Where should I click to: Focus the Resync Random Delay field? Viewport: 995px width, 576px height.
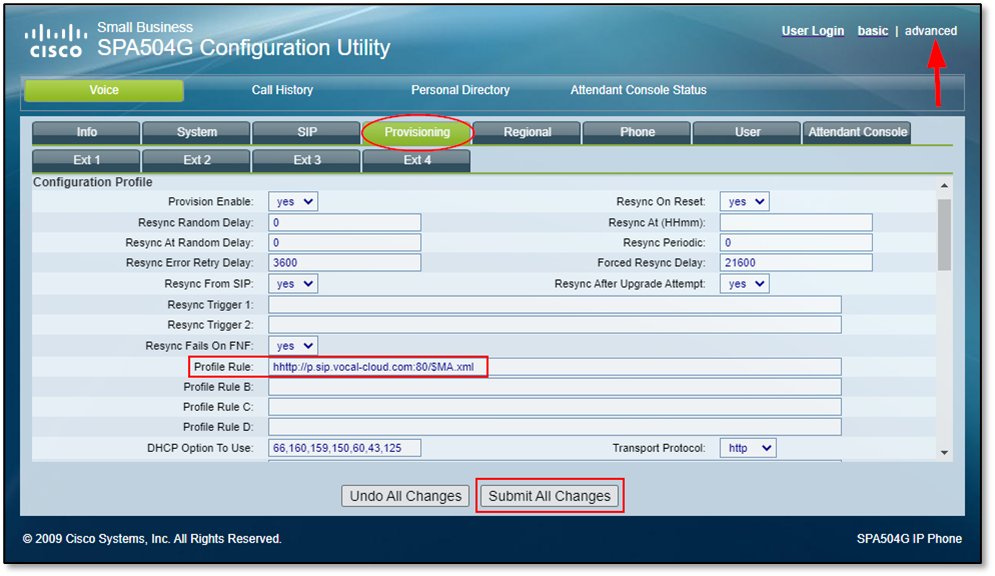tap(345, 223)
